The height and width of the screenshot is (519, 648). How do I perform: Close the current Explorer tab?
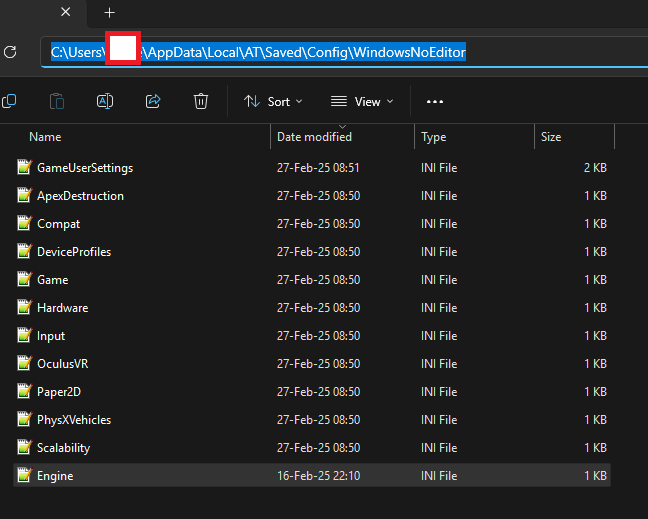pos(65,12)
